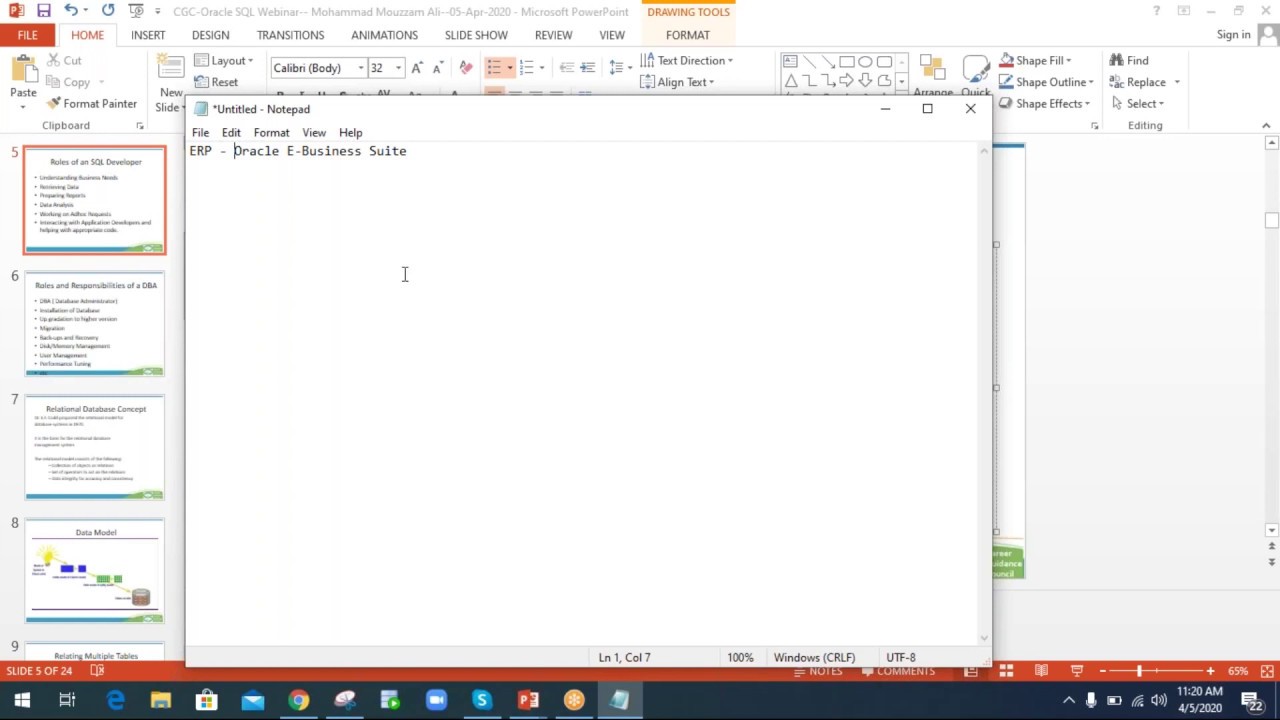
Task: Click the PowerPoint zoom slider handle
Action: (1139, 671)
